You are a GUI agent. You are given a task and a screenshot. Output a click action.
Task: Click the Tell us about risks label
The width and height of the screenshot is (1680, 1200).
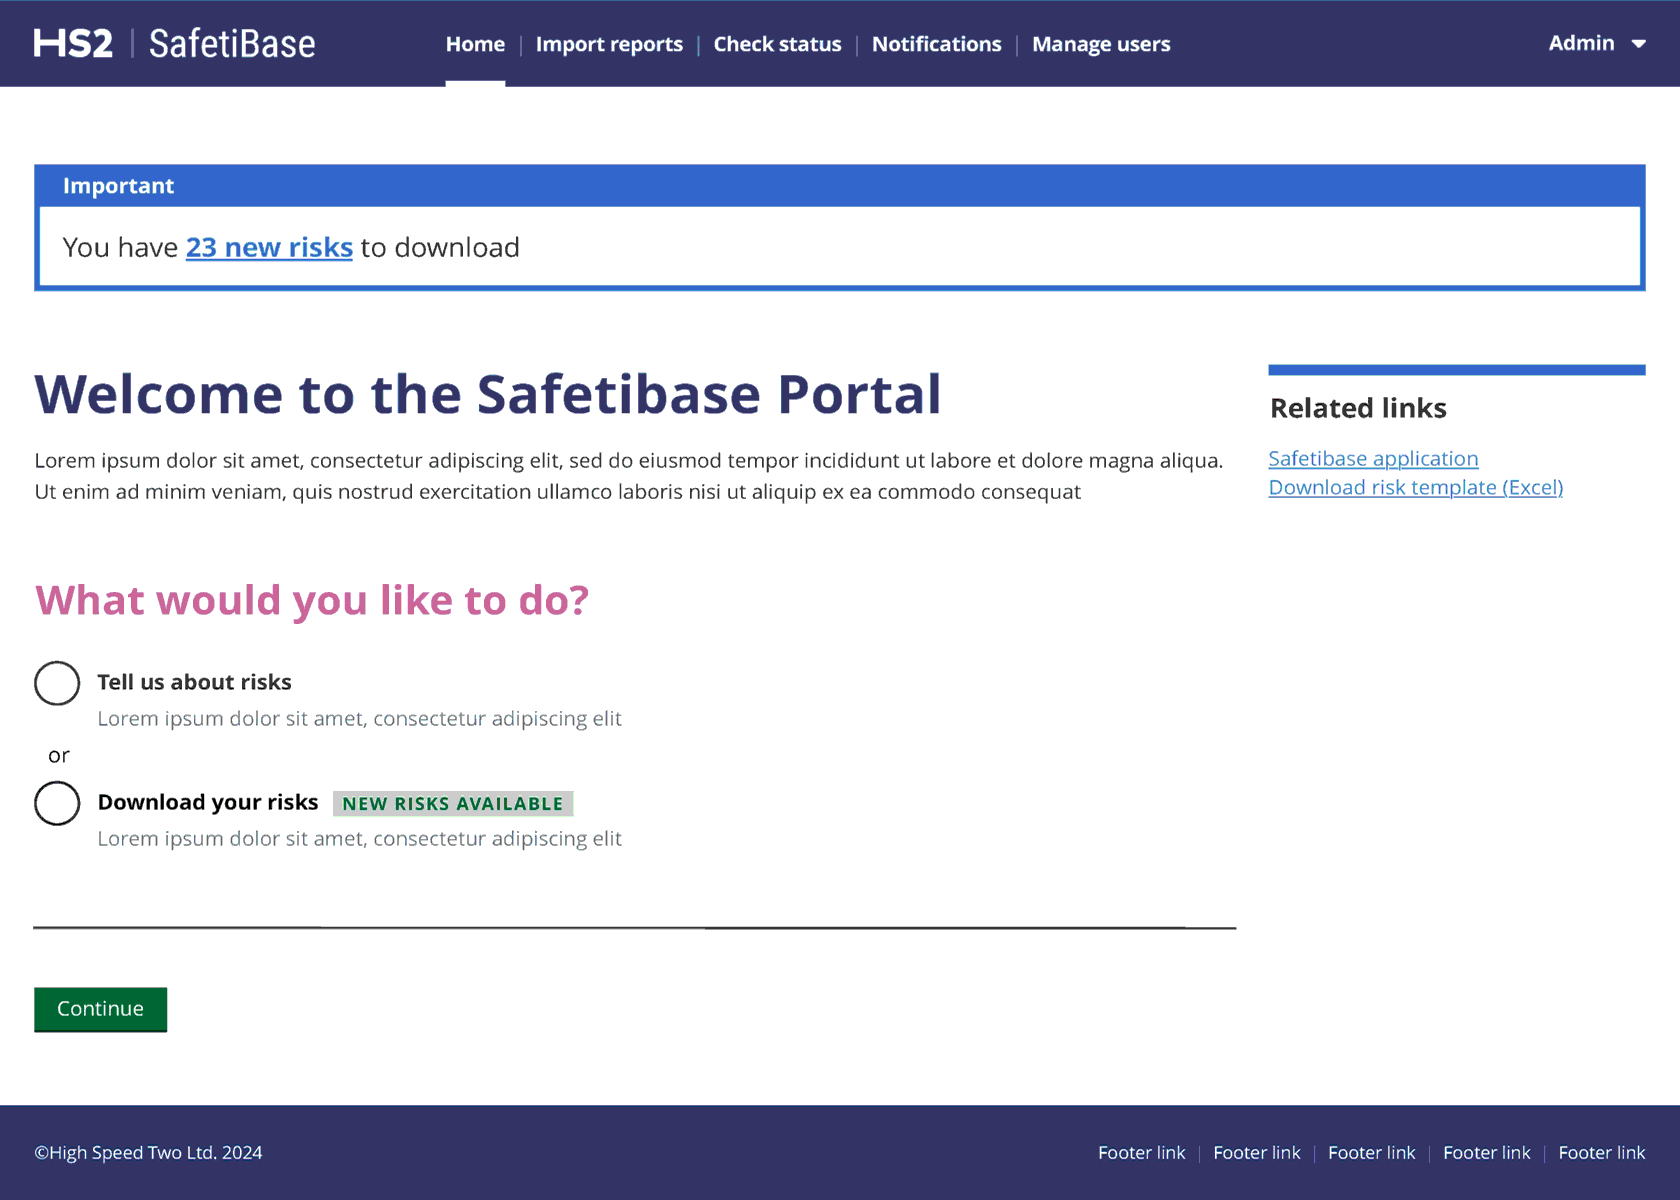(x=194, y=682)
